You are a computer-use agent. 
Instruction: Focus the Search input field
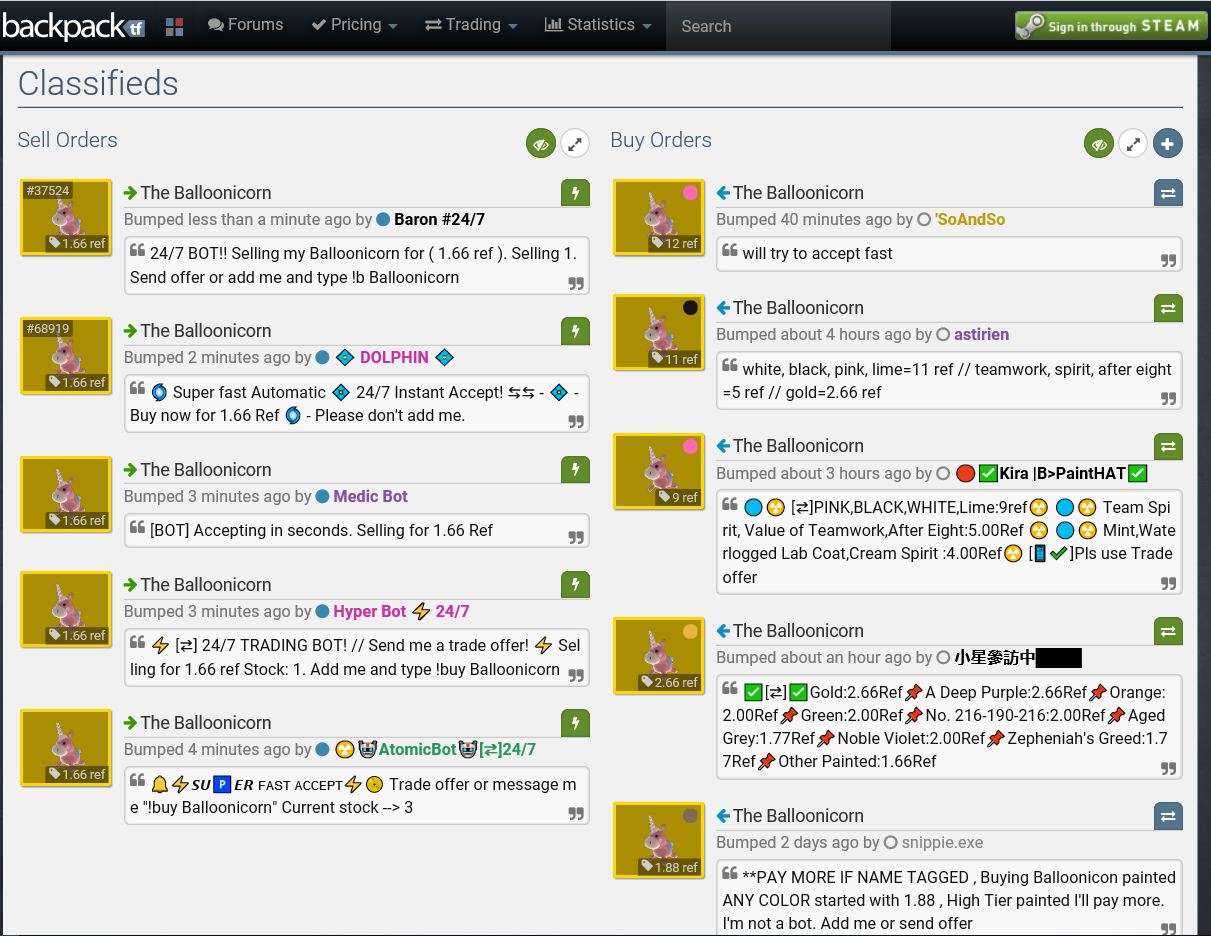[x=778, y=26]
